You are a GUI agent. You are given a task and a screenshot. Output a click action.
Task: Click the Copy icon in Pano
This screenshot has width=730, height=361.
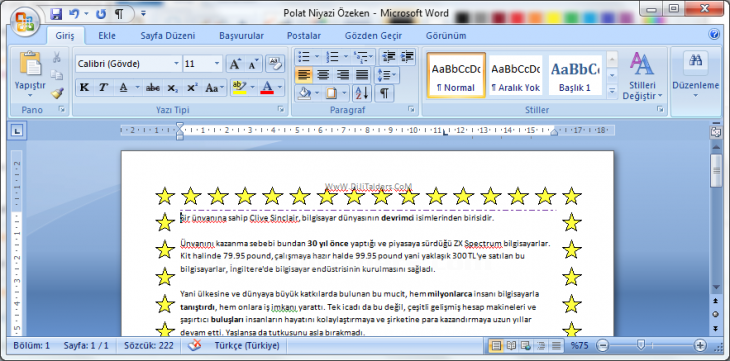[57, 75]
